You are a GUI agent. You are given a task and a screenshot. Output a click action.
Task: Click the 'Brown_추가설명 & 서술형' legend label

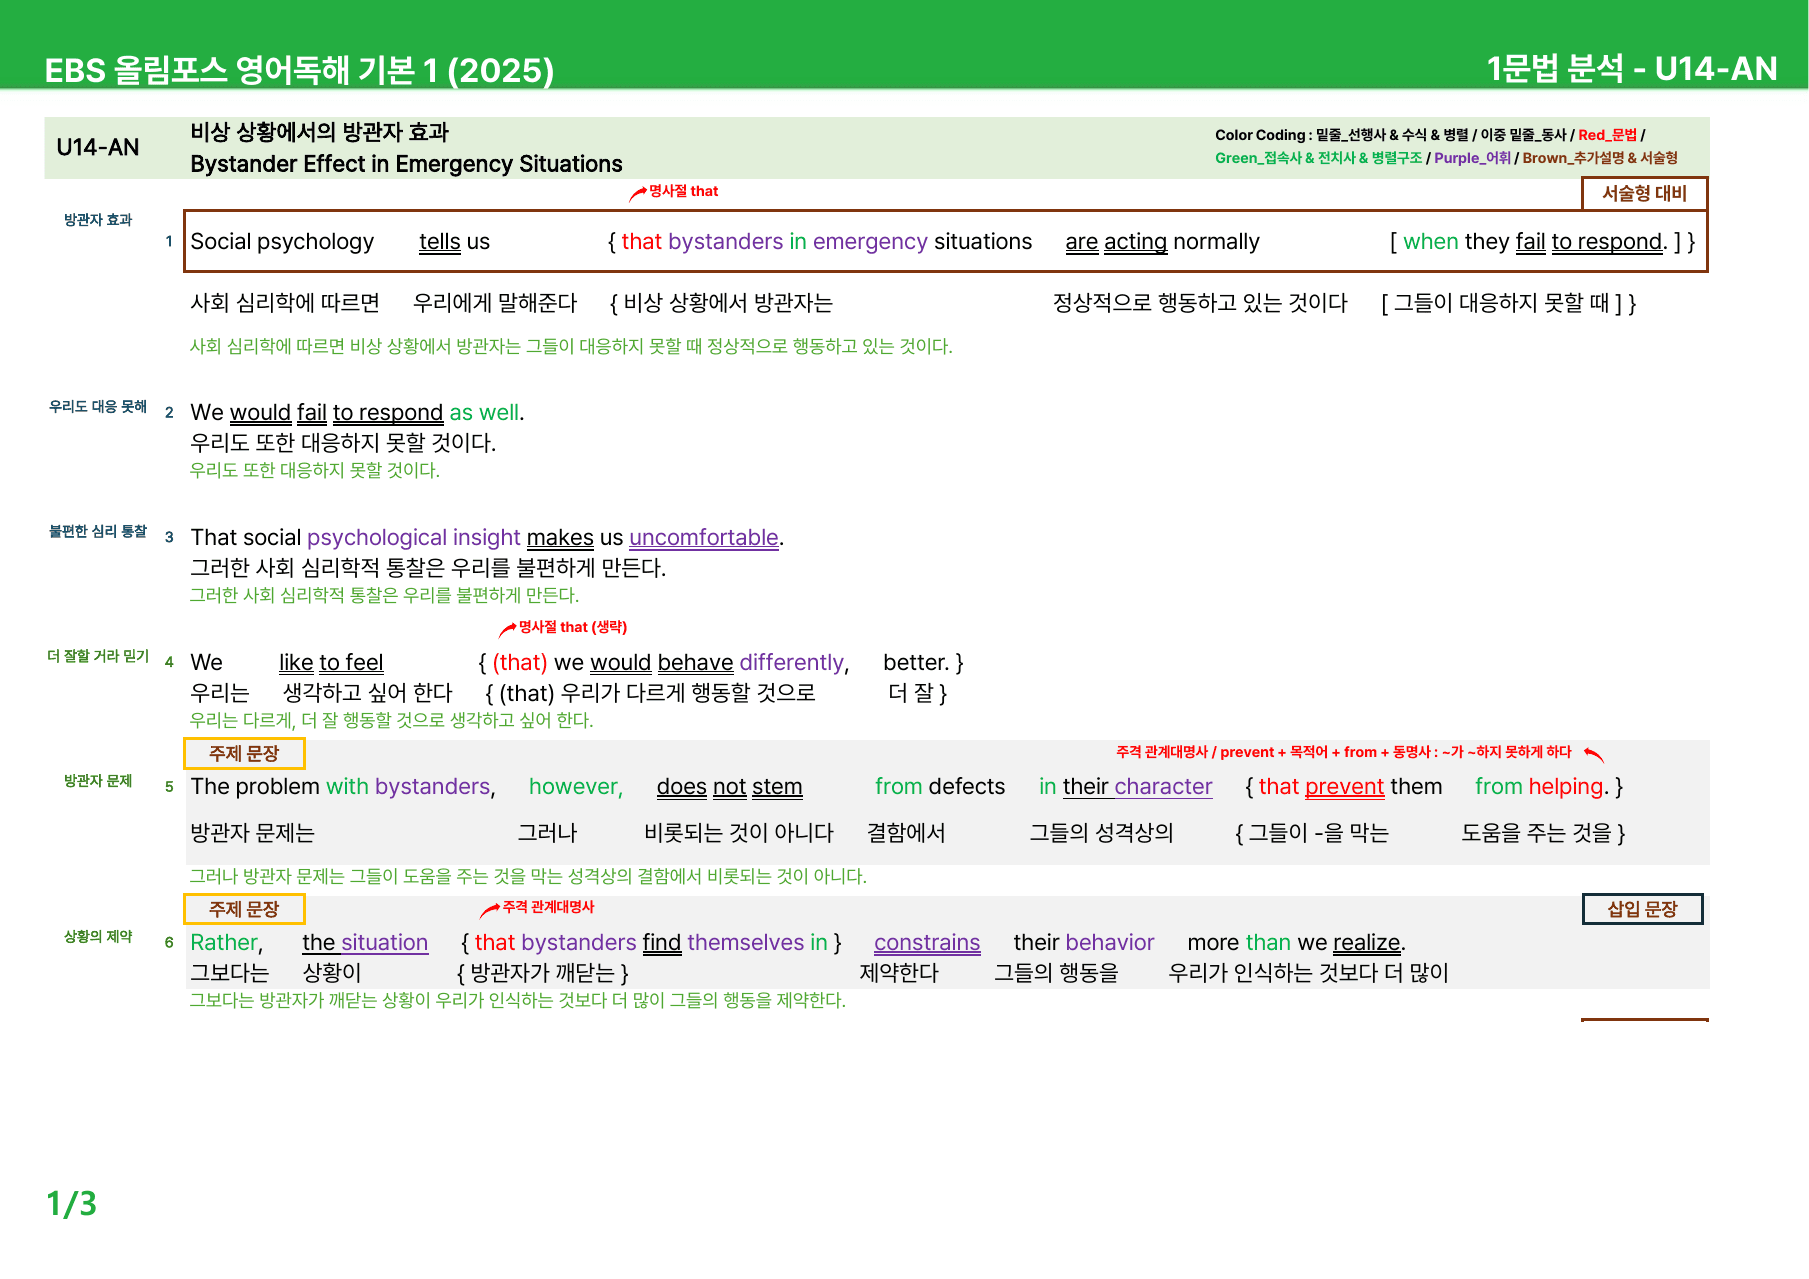(x=1600, y=158)
